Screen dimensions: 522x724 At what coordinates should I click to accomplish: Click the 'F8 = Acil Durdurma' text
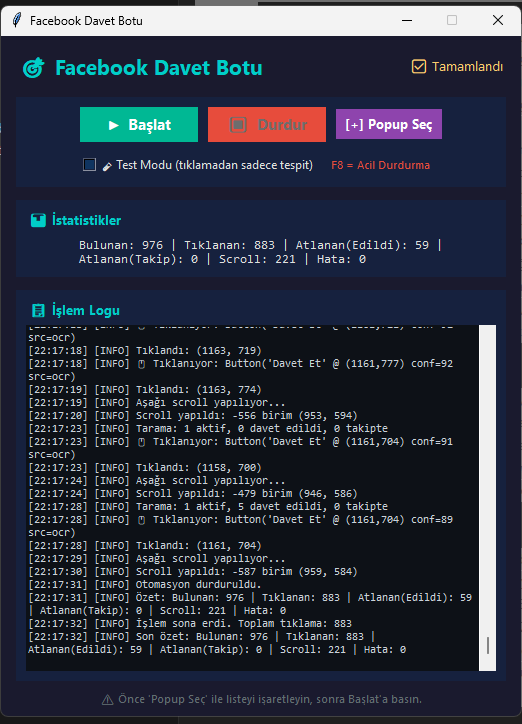coord(380,165)
